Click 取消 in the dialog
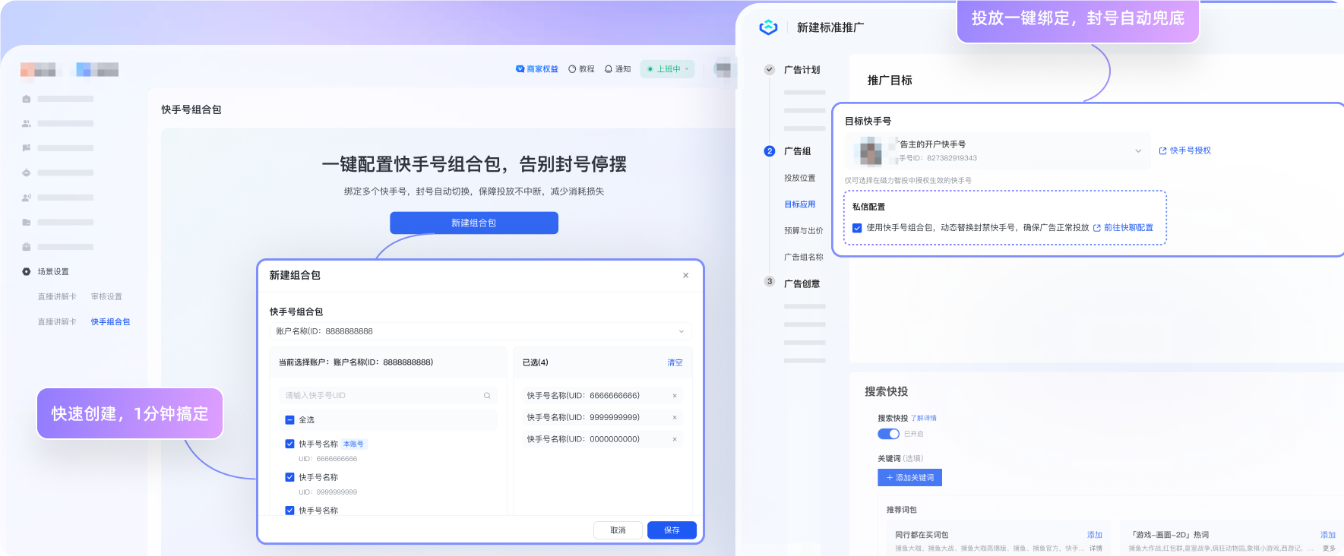Screen dimensions: 1344x556 [x=618, y=530]
